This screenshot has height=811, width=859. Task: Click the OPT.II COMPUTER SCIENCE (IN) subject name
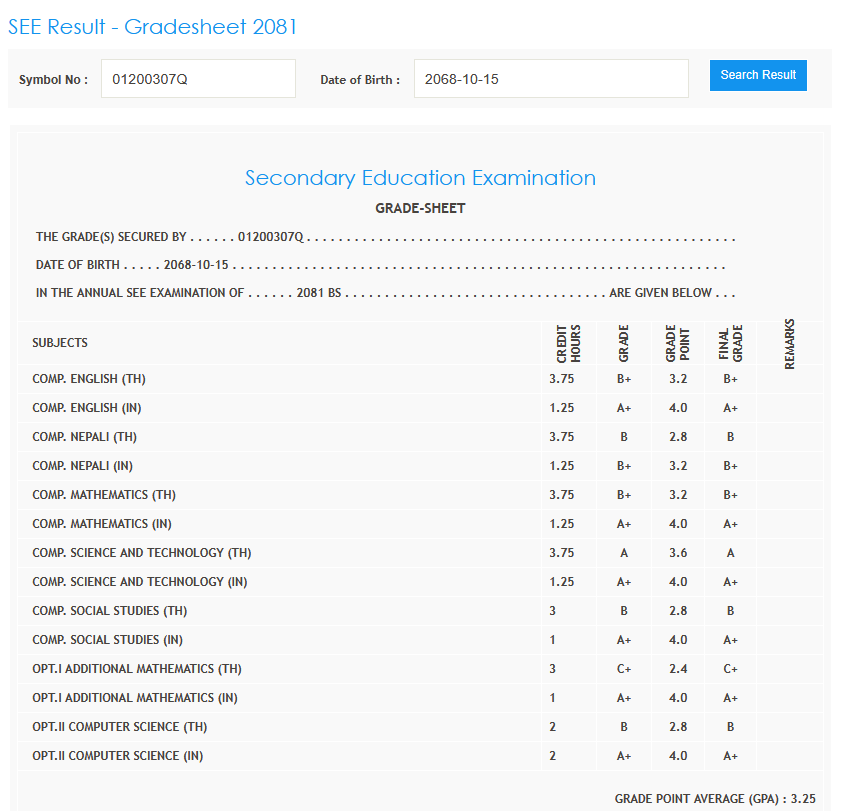tap(118, 756)
